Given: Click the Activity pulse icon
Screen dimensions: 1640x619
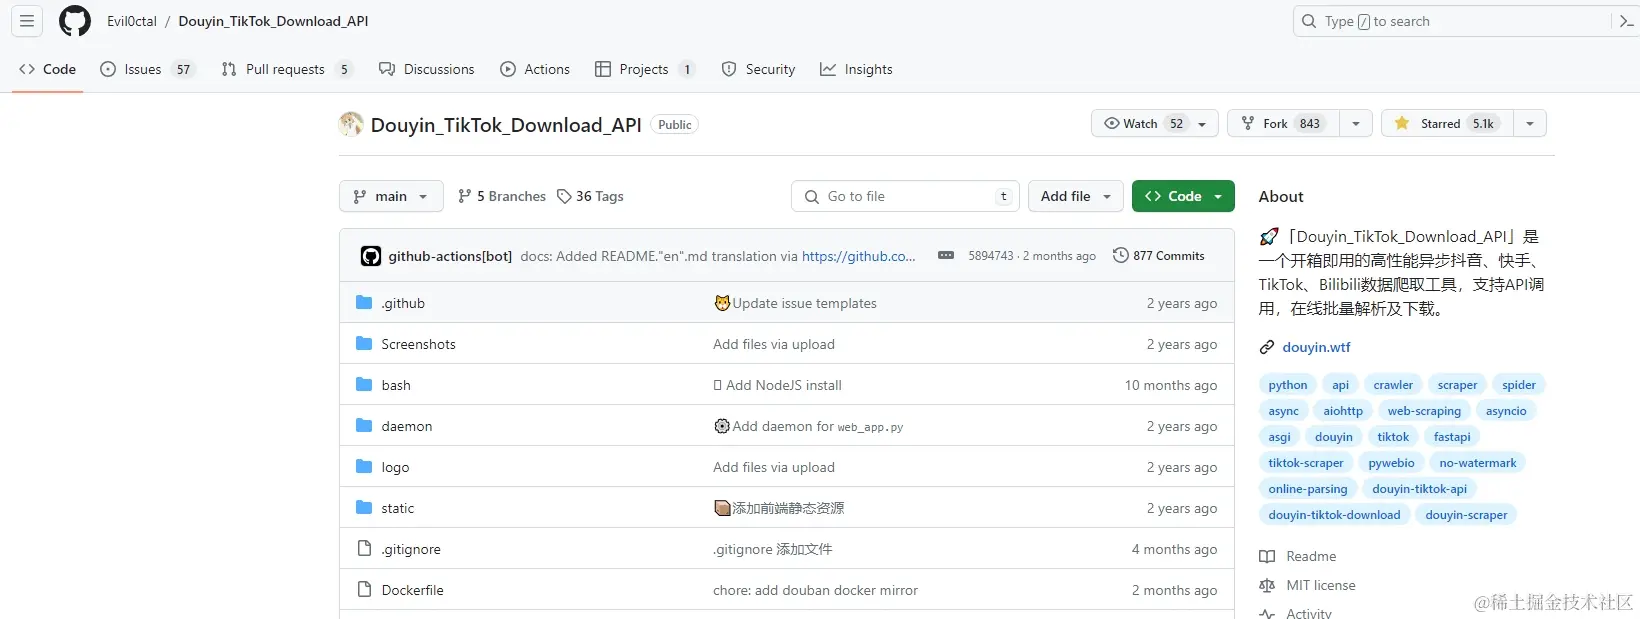Looking at the screenshot, I should [1267, 613].
